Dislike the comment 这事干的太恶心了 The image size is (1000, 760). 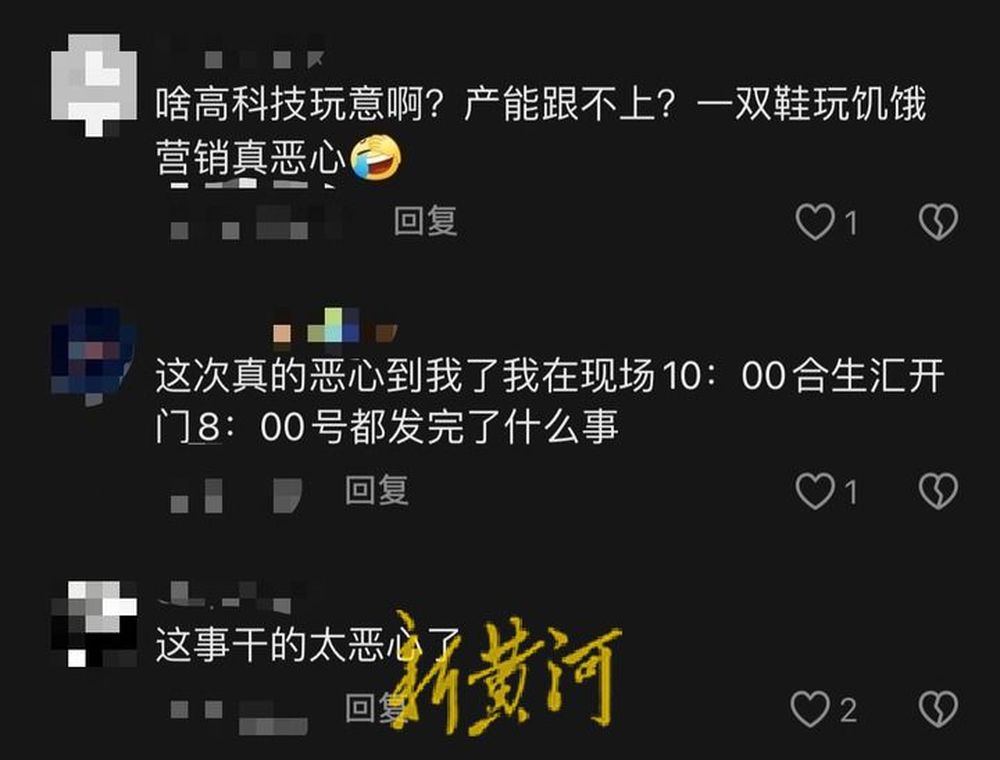938,708
